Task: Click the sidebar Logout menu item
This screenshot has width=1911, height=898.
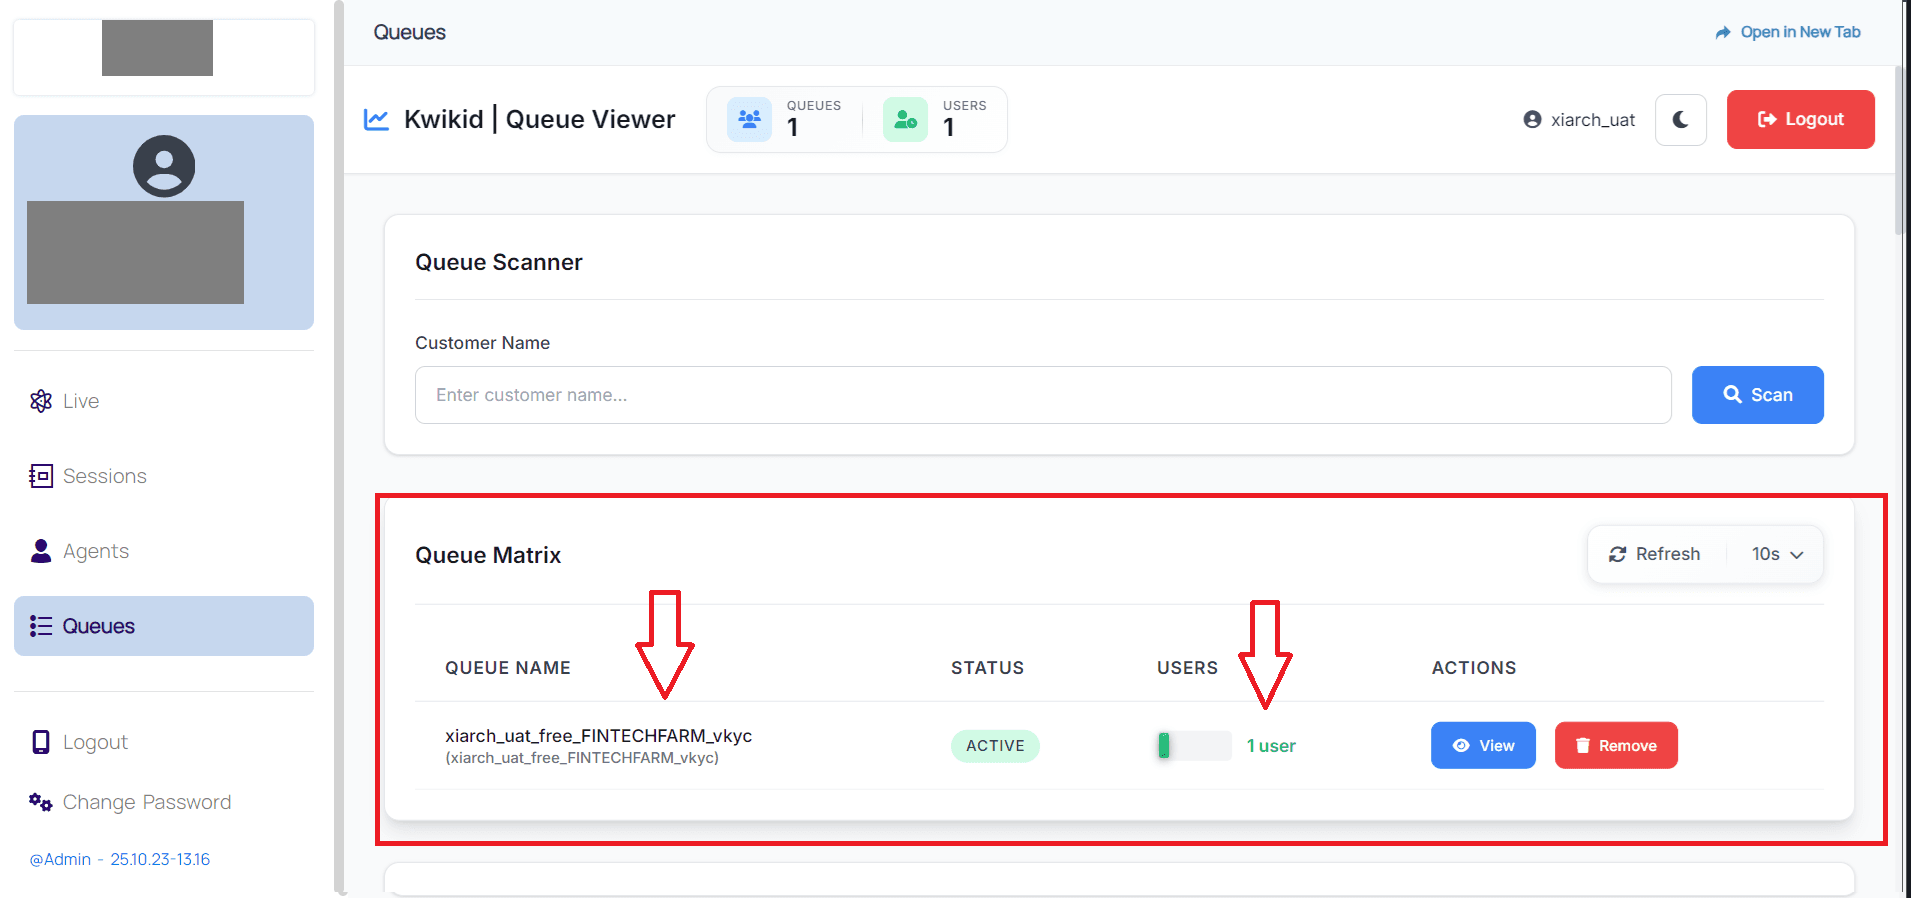Action: coord(94,742)
